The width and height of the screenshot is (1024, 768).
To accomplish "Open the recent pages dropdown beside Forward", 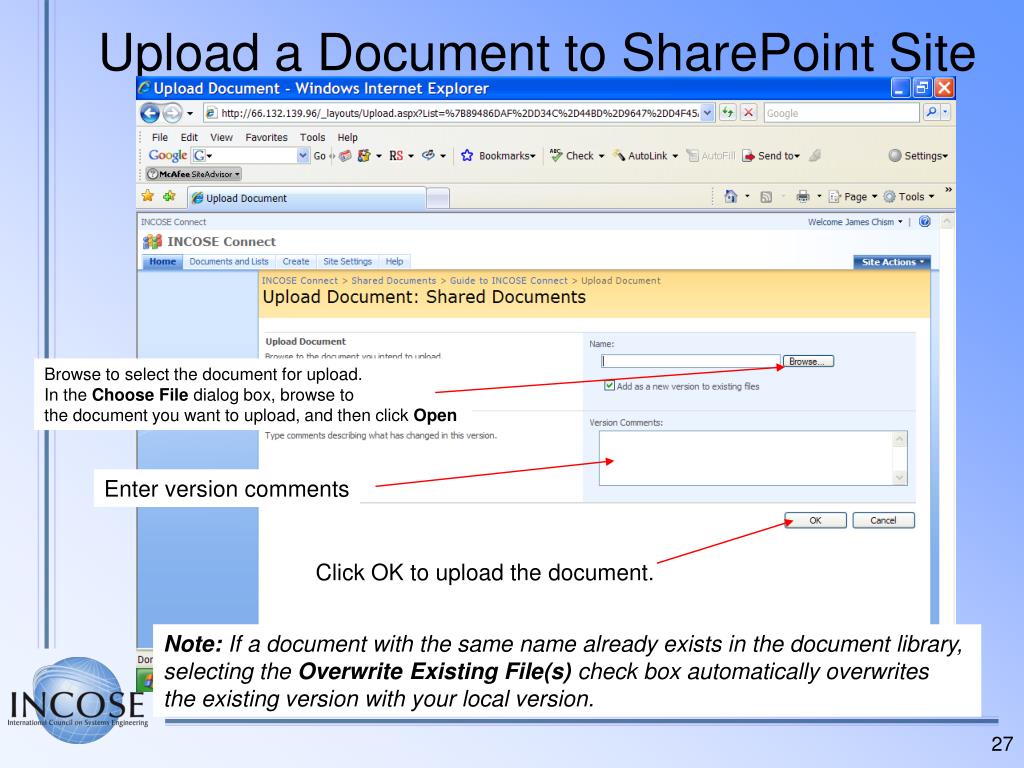I will pyautogui.click(x=190, y=114).
